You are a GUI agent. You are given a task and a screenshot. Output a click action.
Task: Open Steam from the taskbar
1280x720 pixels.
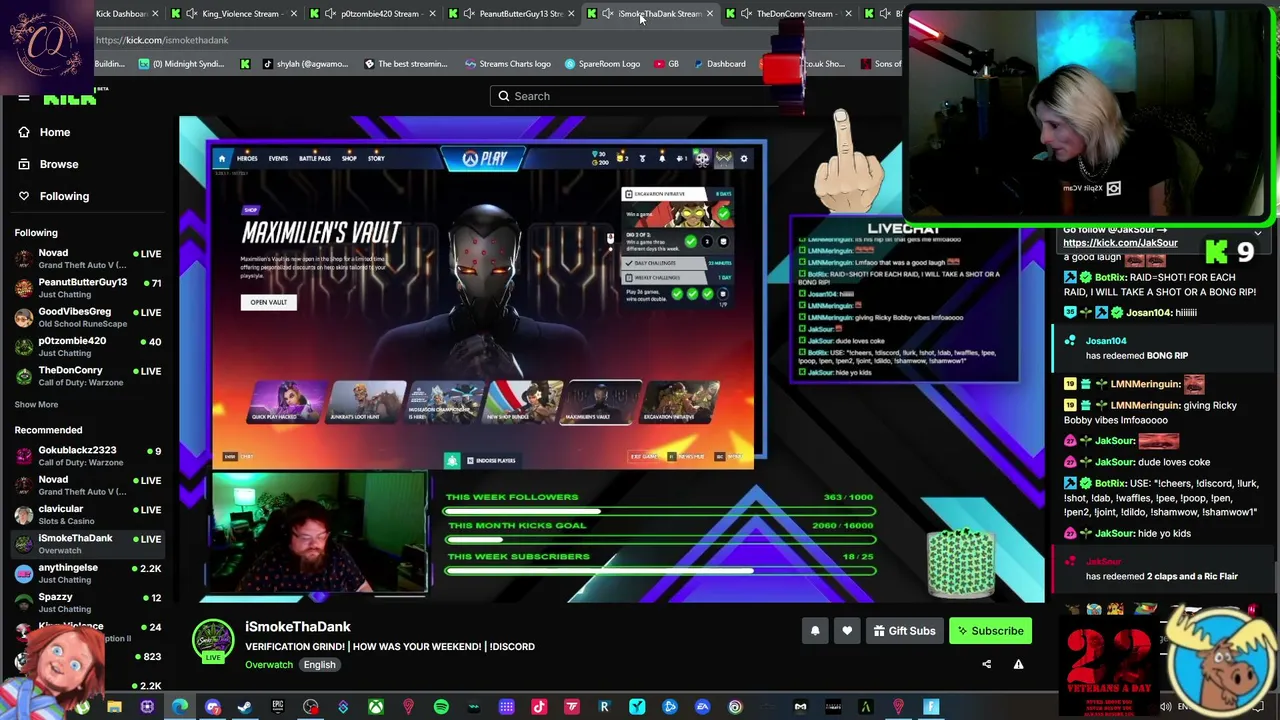245,708
